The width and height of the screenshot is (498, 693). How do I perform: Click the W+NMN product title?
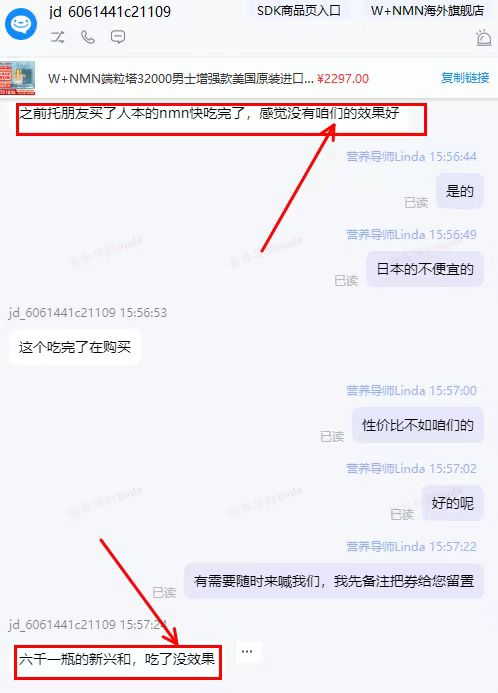click(x=181, y=79)
